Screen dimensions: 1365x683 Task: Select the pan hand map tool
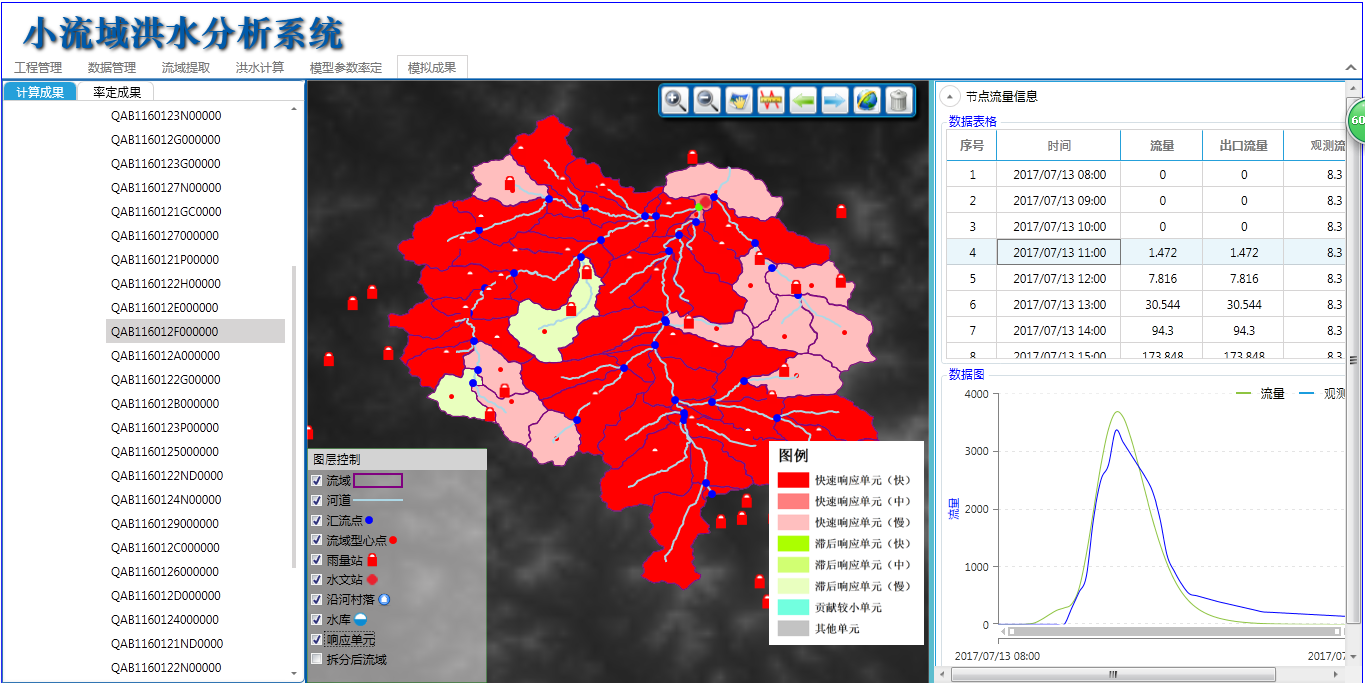(x=739, y=101)
